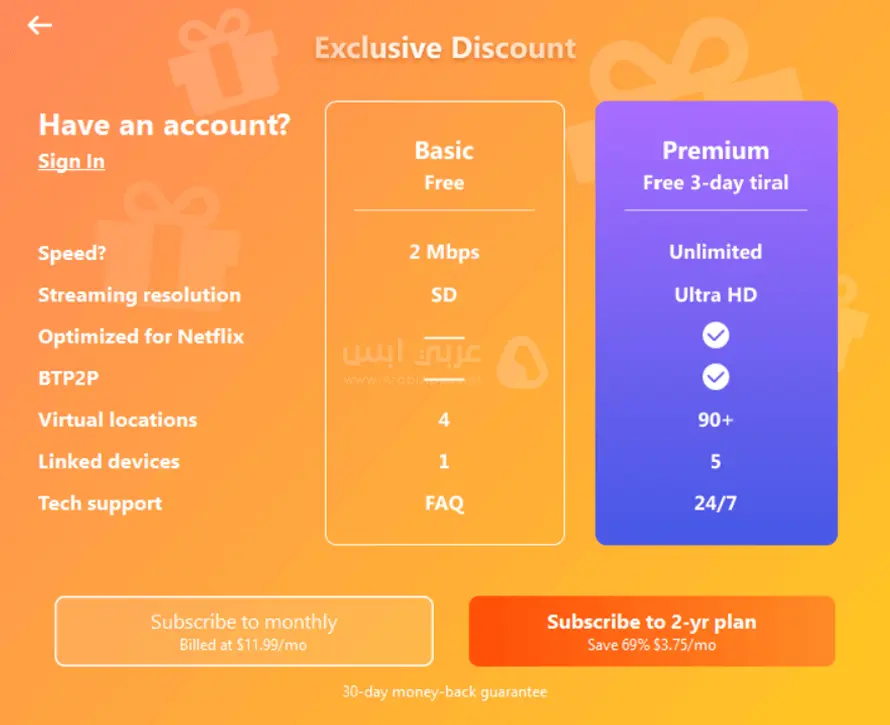Click the Free 3-day trial label
This screenshot has height=725, width=890.
[715, 182]
